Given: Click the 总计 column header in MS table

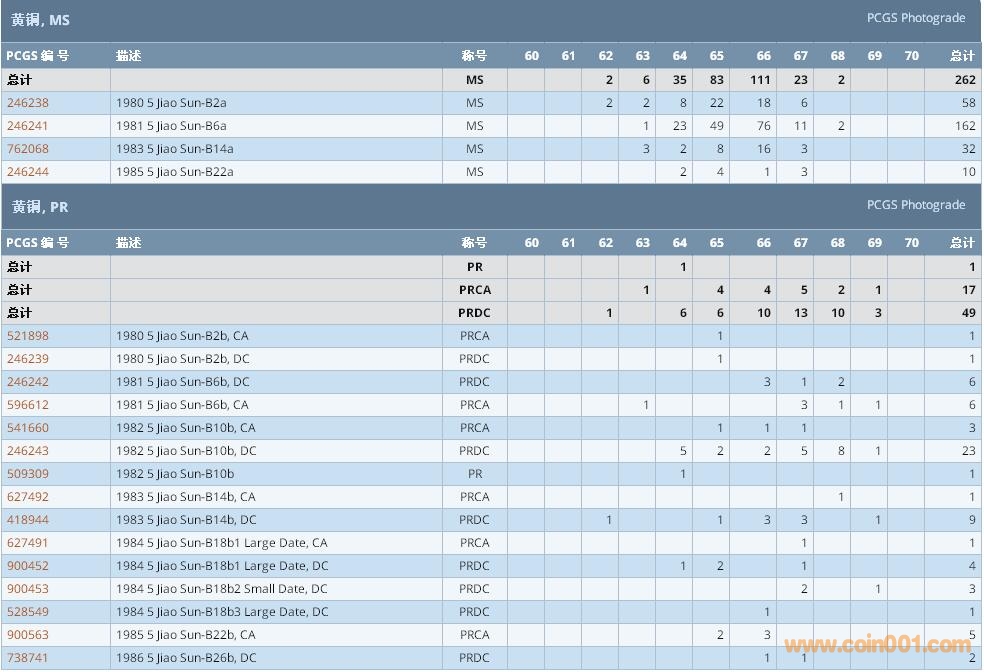Looking at the screenshot, I should click(x=961, y=56).
